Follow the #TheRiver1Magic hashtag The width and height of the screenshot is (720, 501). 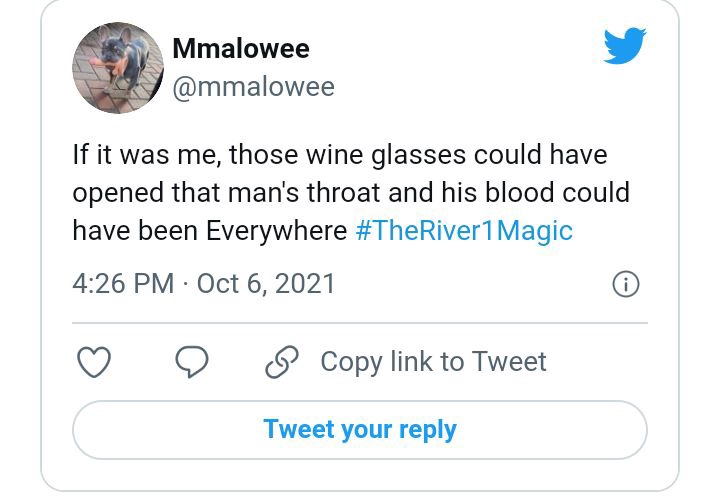[464, 231]
